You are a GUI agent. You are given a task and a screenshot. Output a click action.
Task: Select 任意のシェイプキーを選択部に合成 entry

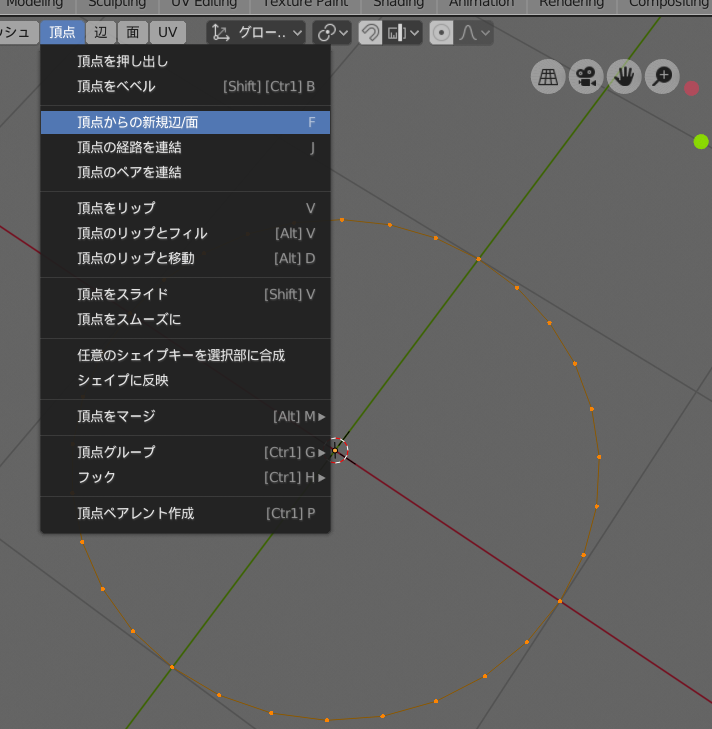[186, 355]
